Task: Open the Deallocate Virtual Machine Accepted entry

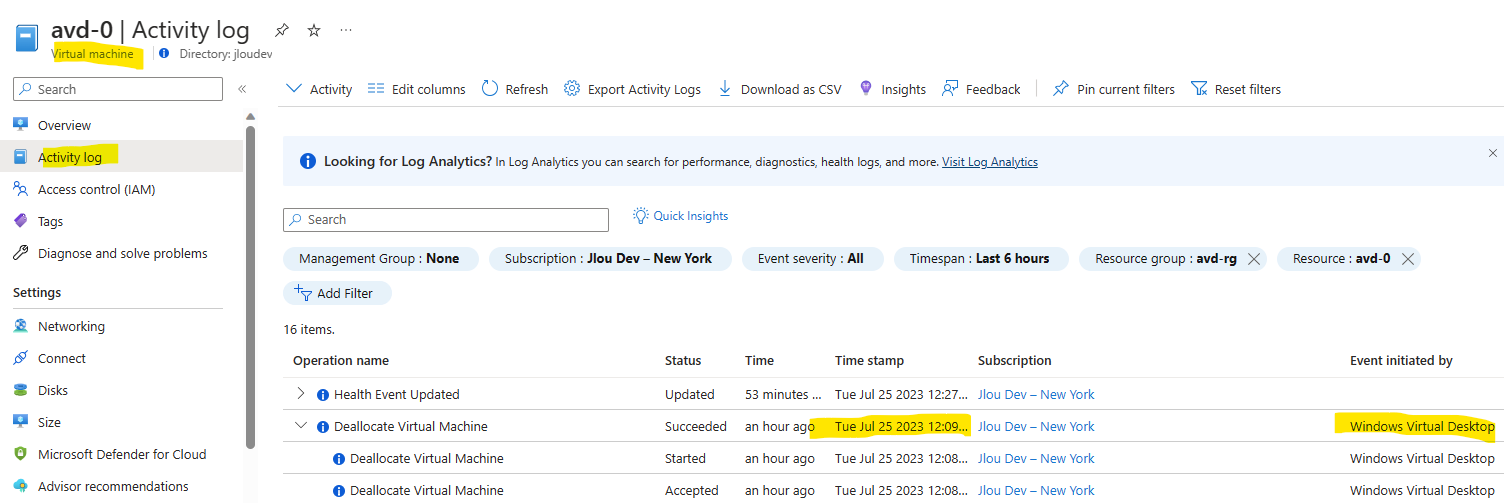Action: 427,490
